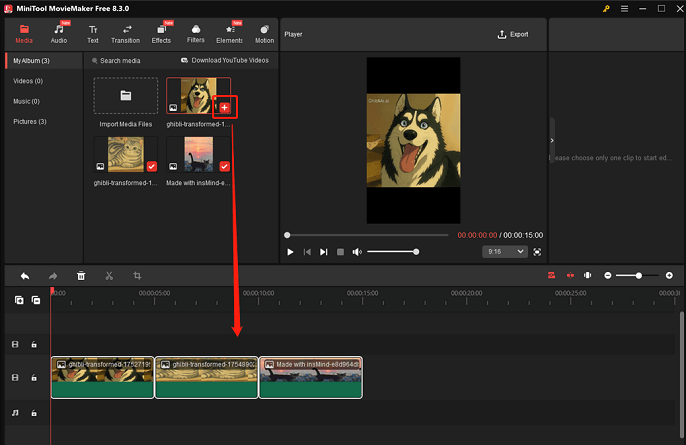Screen dimensions: 686x445
Task: Toggle lock on the music track
Action: 34,412
